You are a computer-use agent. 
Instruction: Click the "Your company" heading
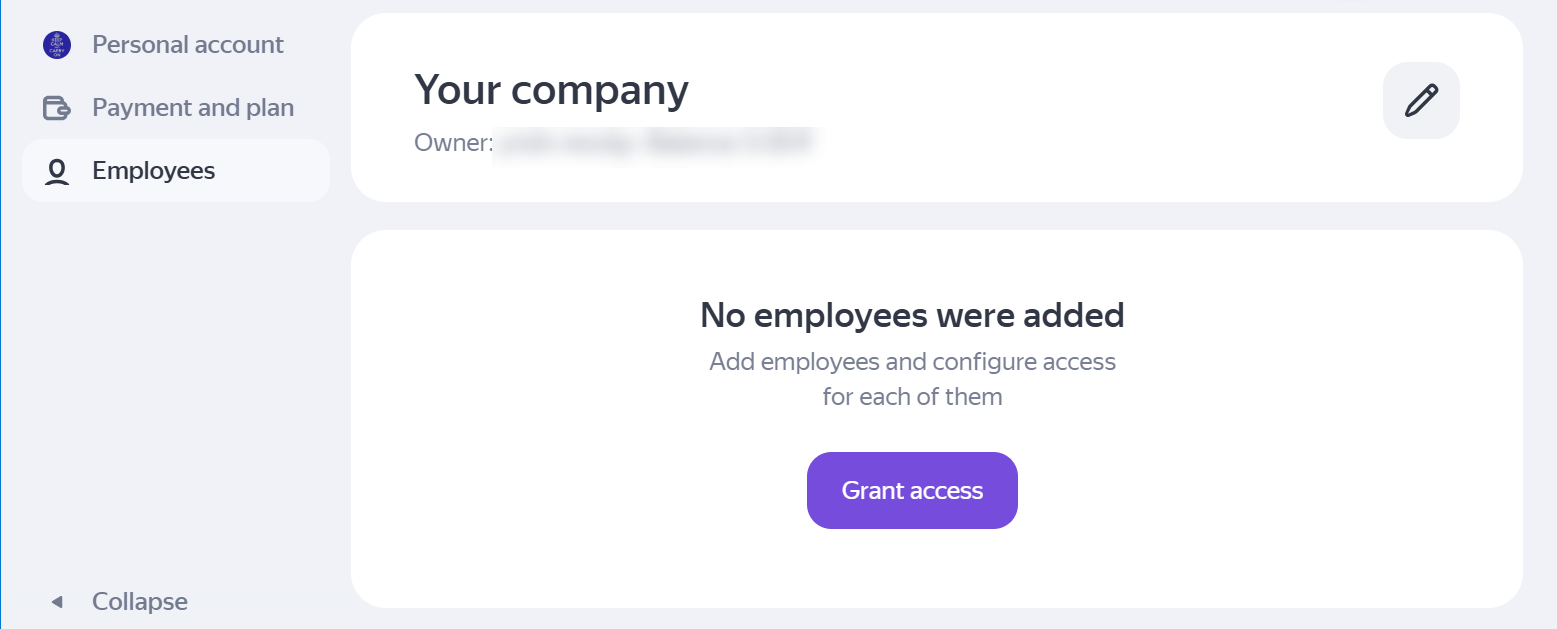(551, 90)
